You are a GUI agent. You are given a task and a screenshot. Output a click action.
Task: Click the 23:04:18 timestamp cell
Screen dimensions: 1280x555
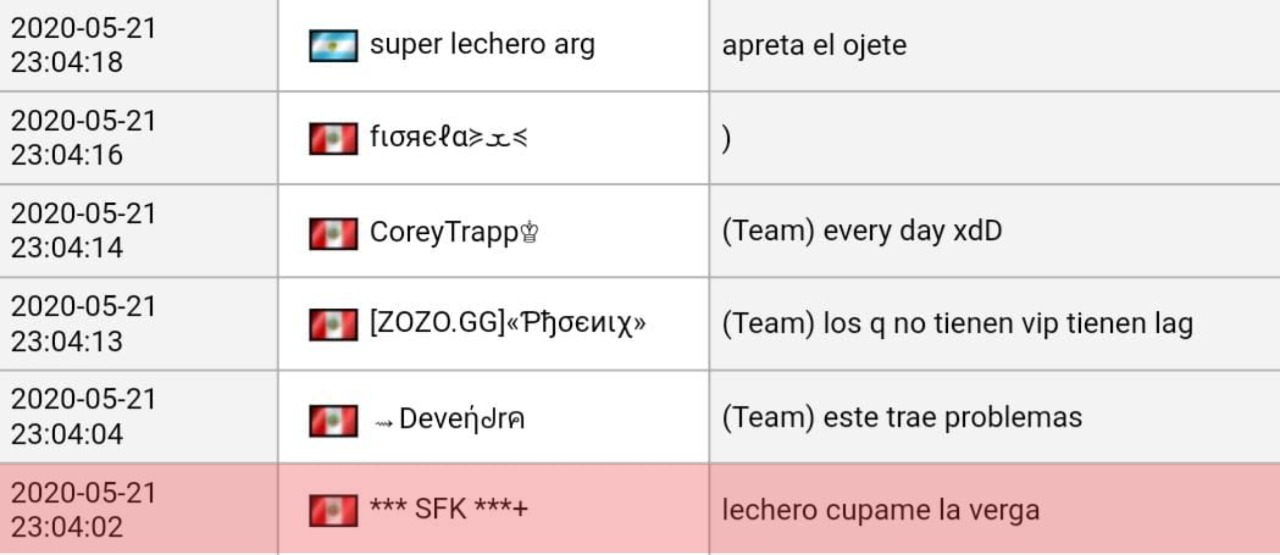pos(84,45)
